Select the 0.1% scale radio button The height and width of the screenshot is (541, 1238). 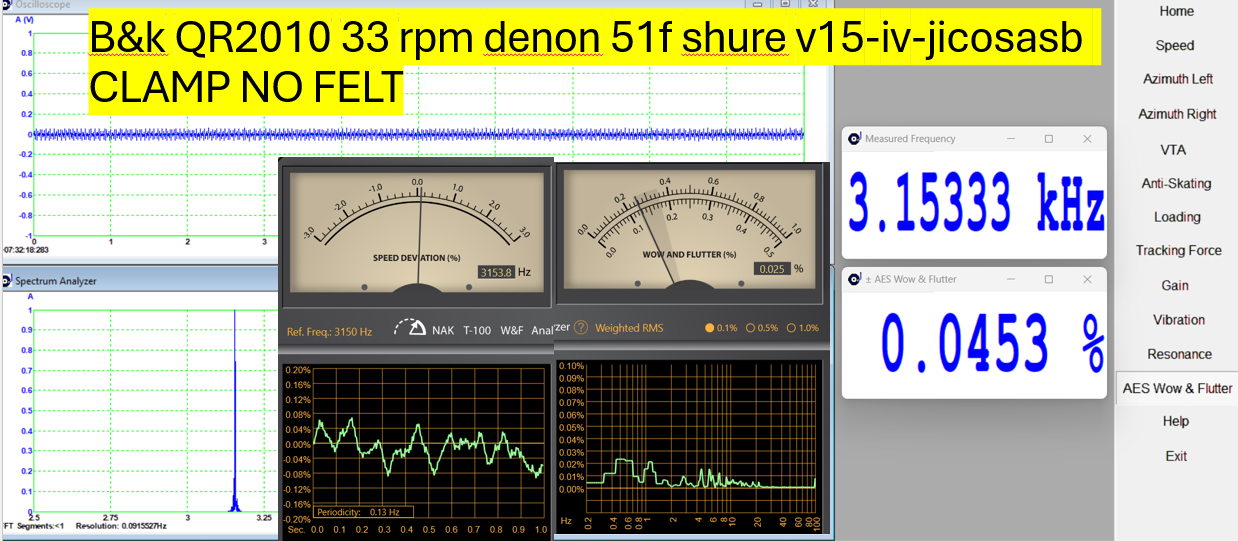tap(711, 328)
